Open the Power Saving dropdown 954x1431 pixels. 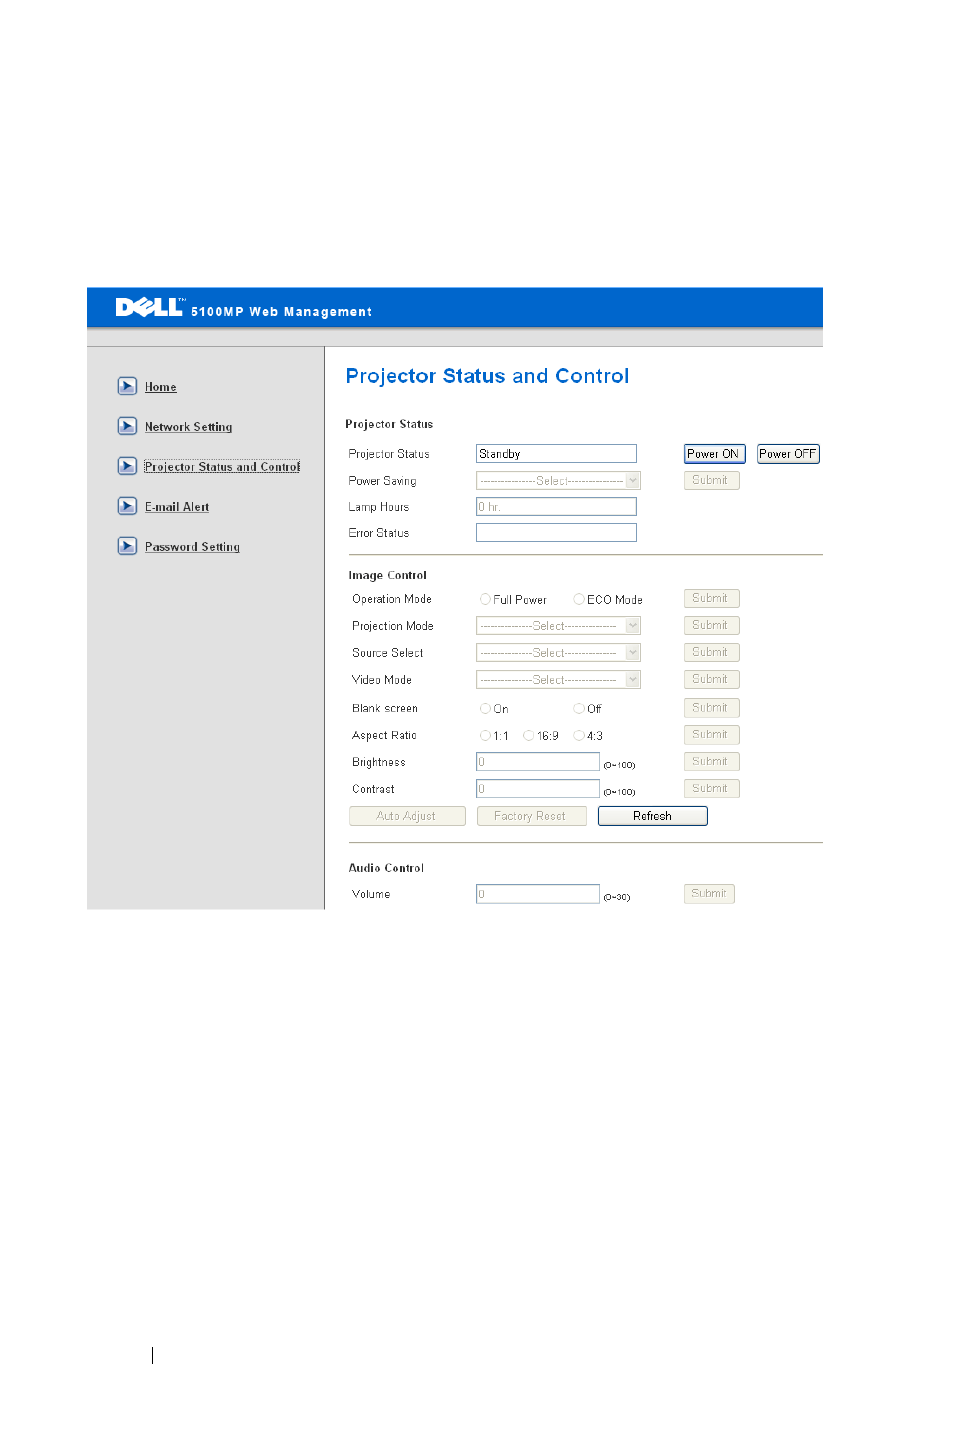(x=558, y=481)
